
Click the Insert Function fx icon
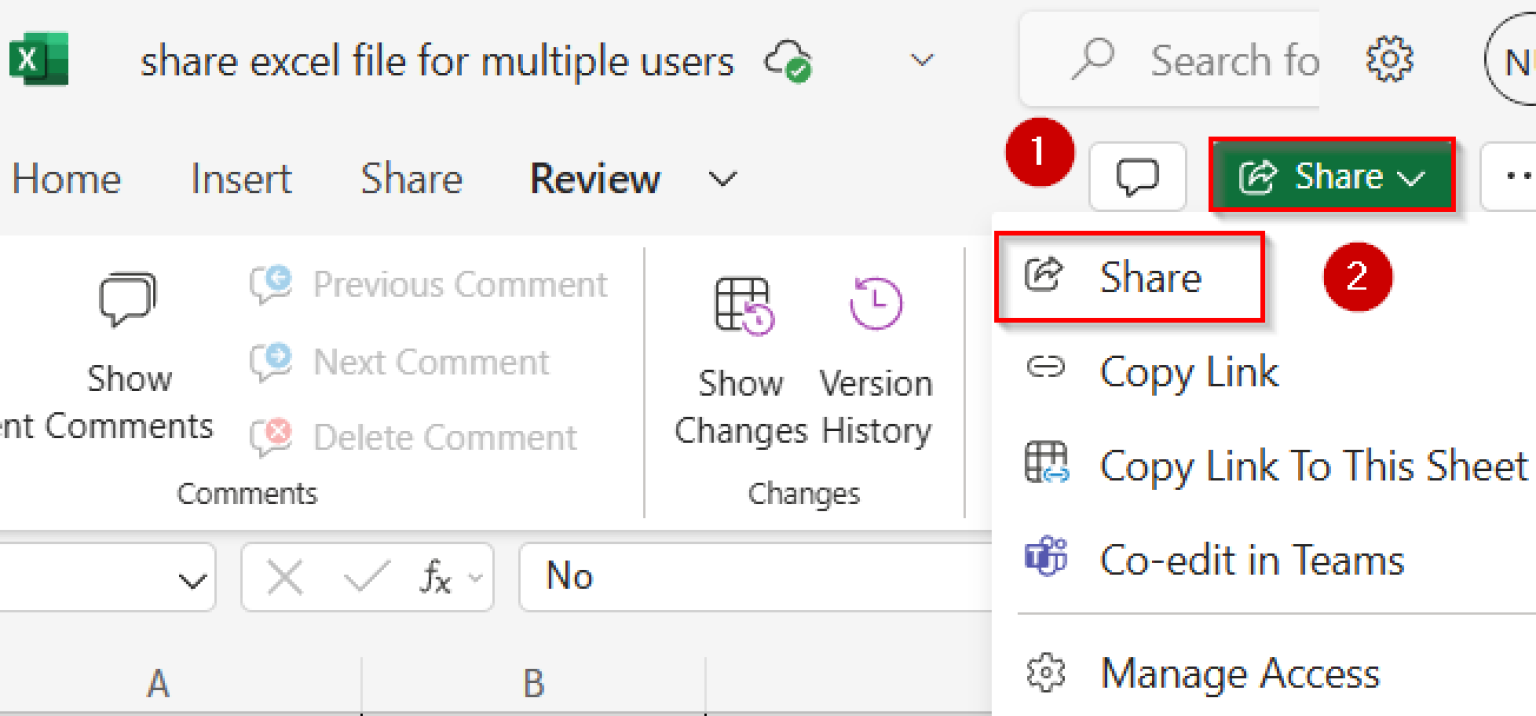437,577
